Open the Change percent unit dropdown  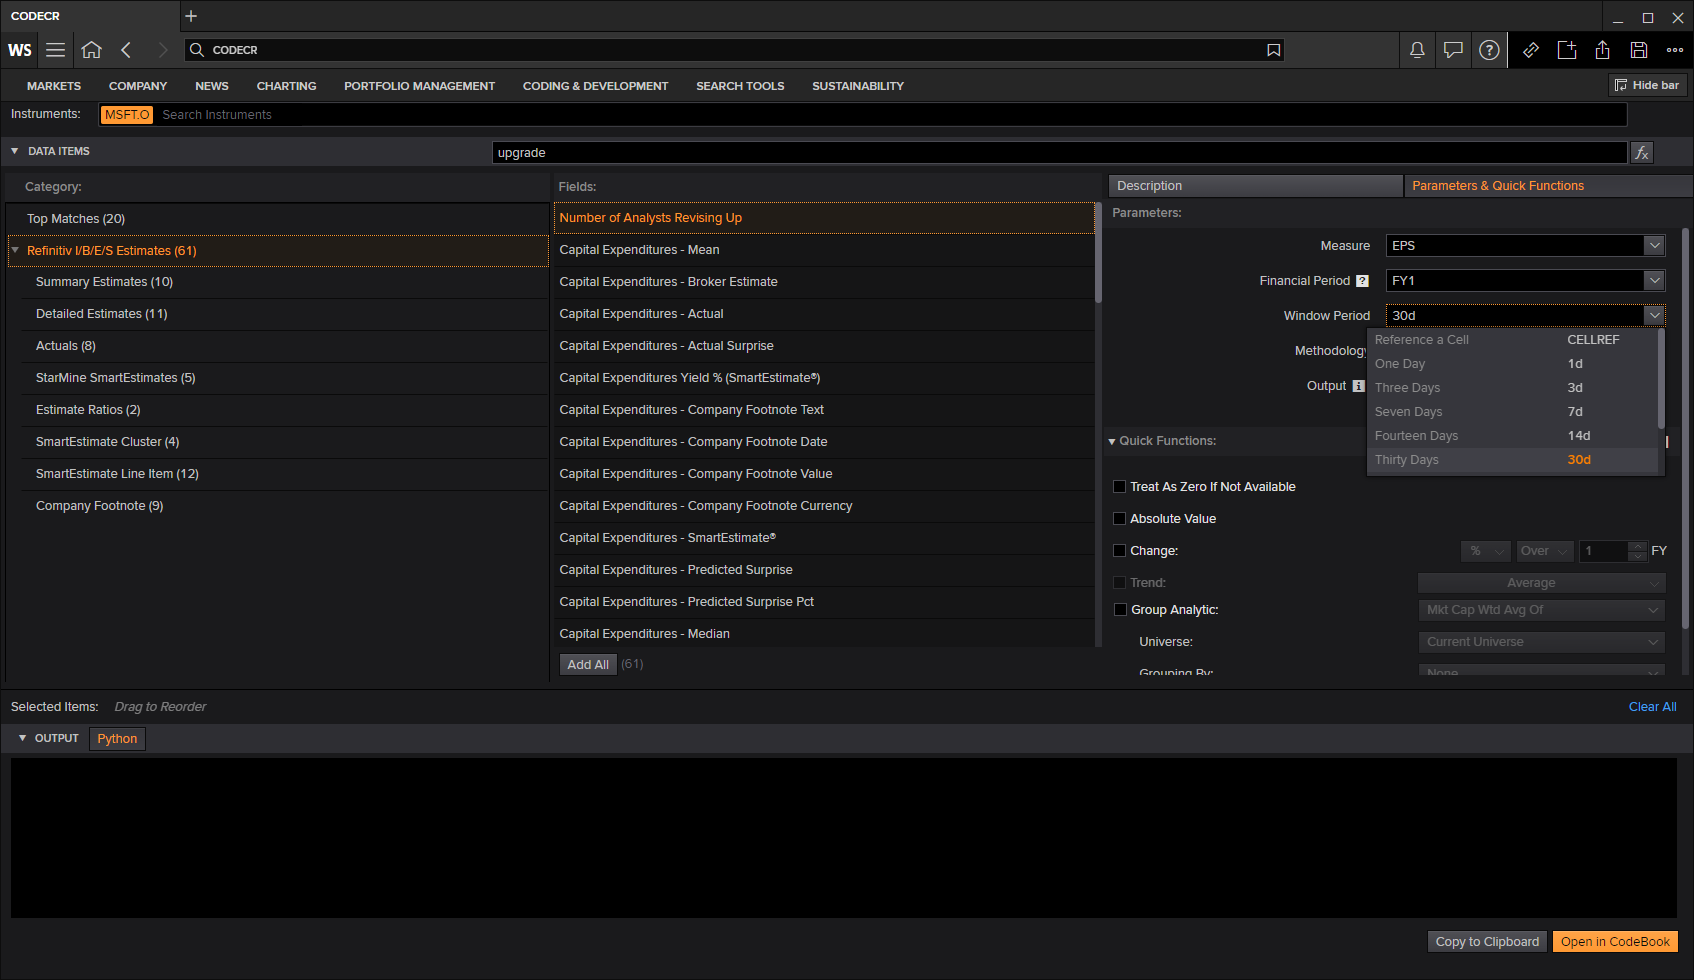point(1486,551)
